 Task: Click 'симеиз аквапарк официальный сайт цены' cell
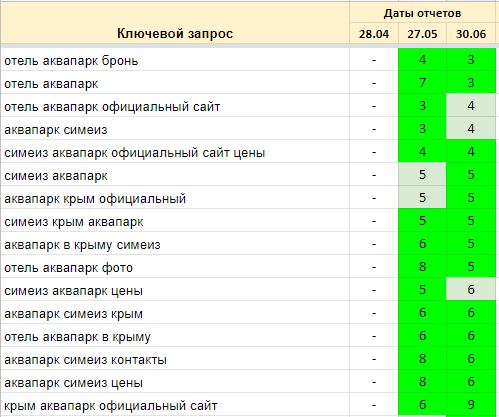coord(175,152)
